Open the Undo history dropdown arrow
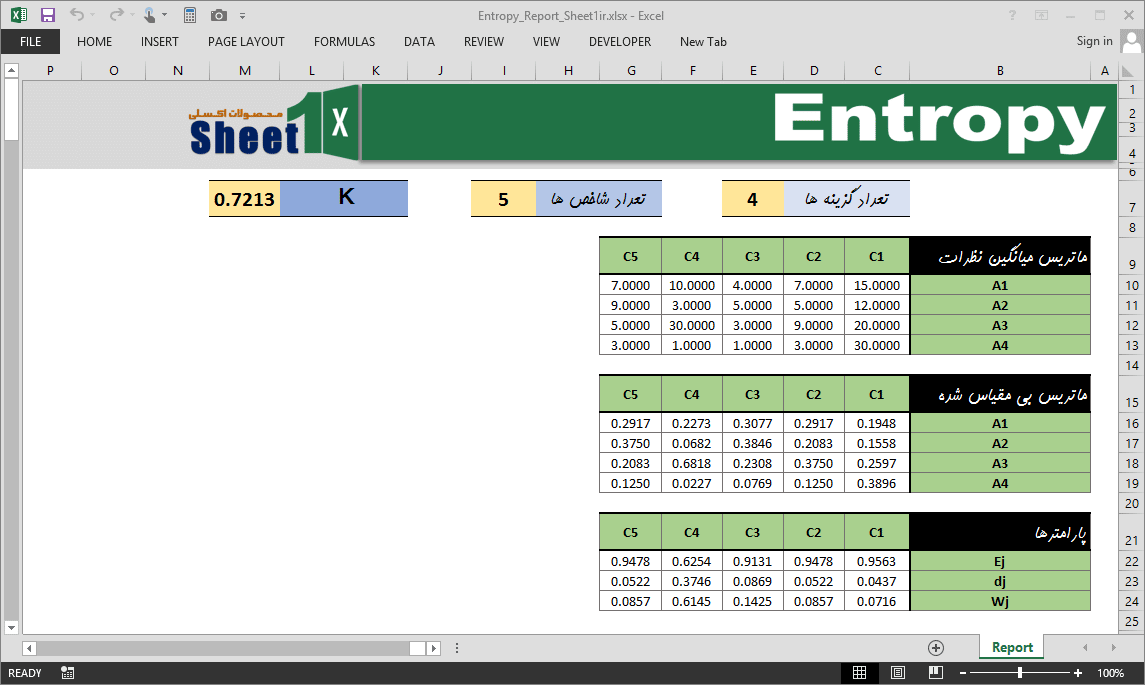 point(92,16)
